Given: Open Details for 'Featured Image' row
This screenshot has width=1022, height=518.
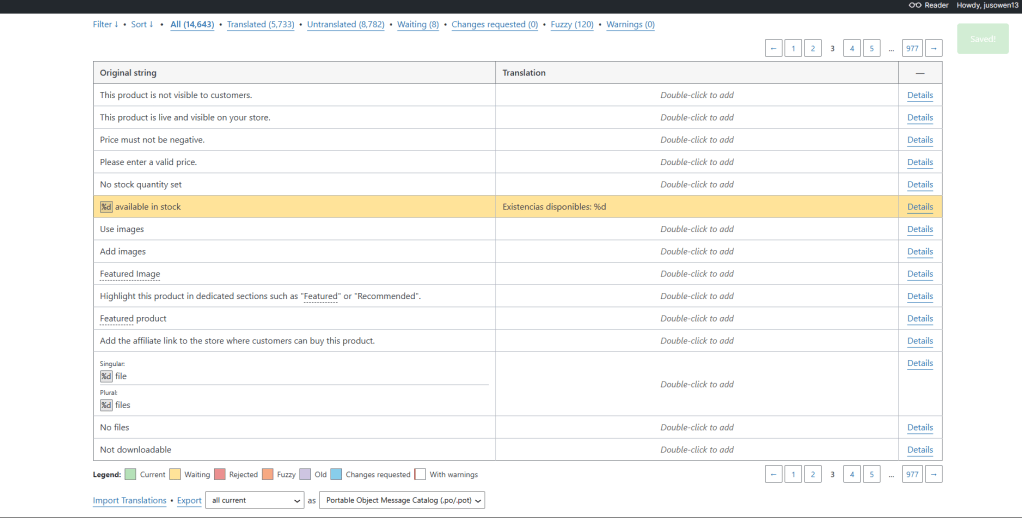Looking at the screenshot, I should click(x=920, y=274).
